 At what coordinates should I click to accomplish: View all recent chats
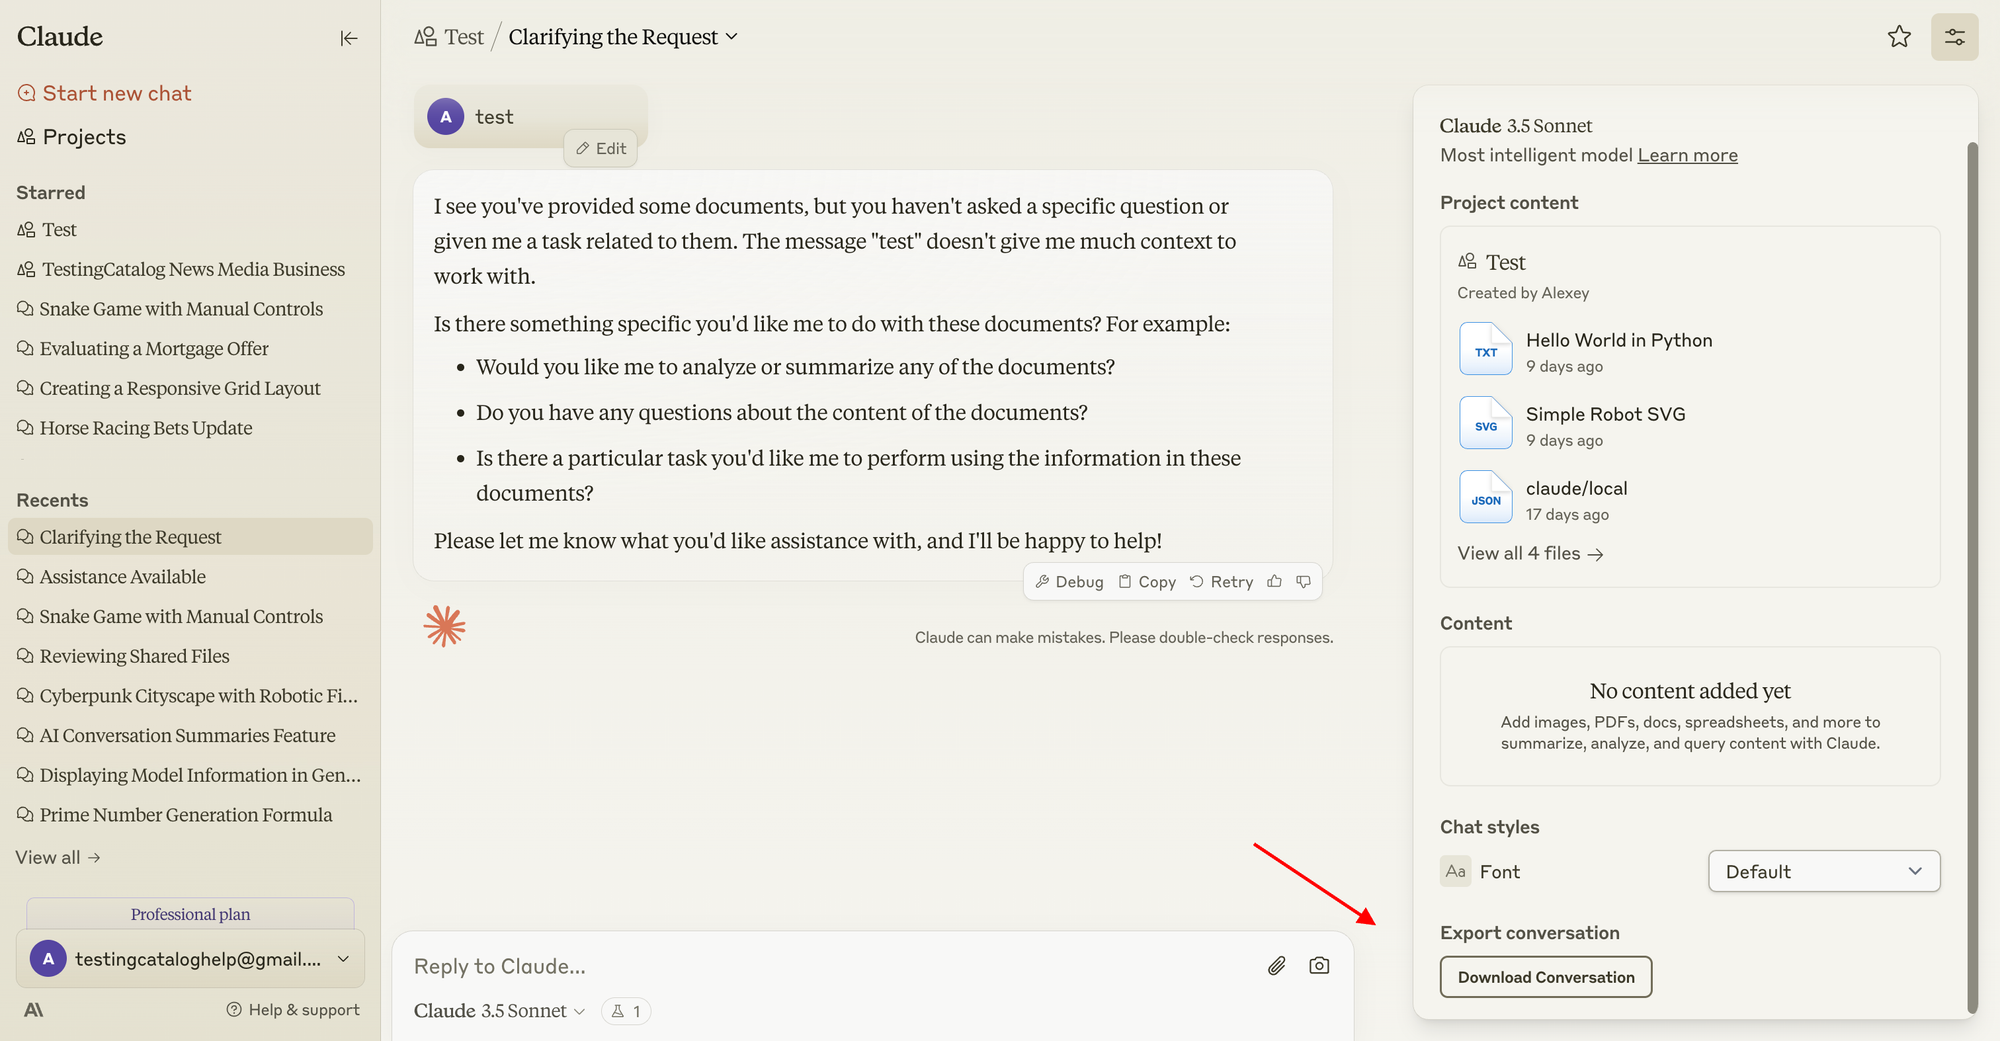pos(58,857)
